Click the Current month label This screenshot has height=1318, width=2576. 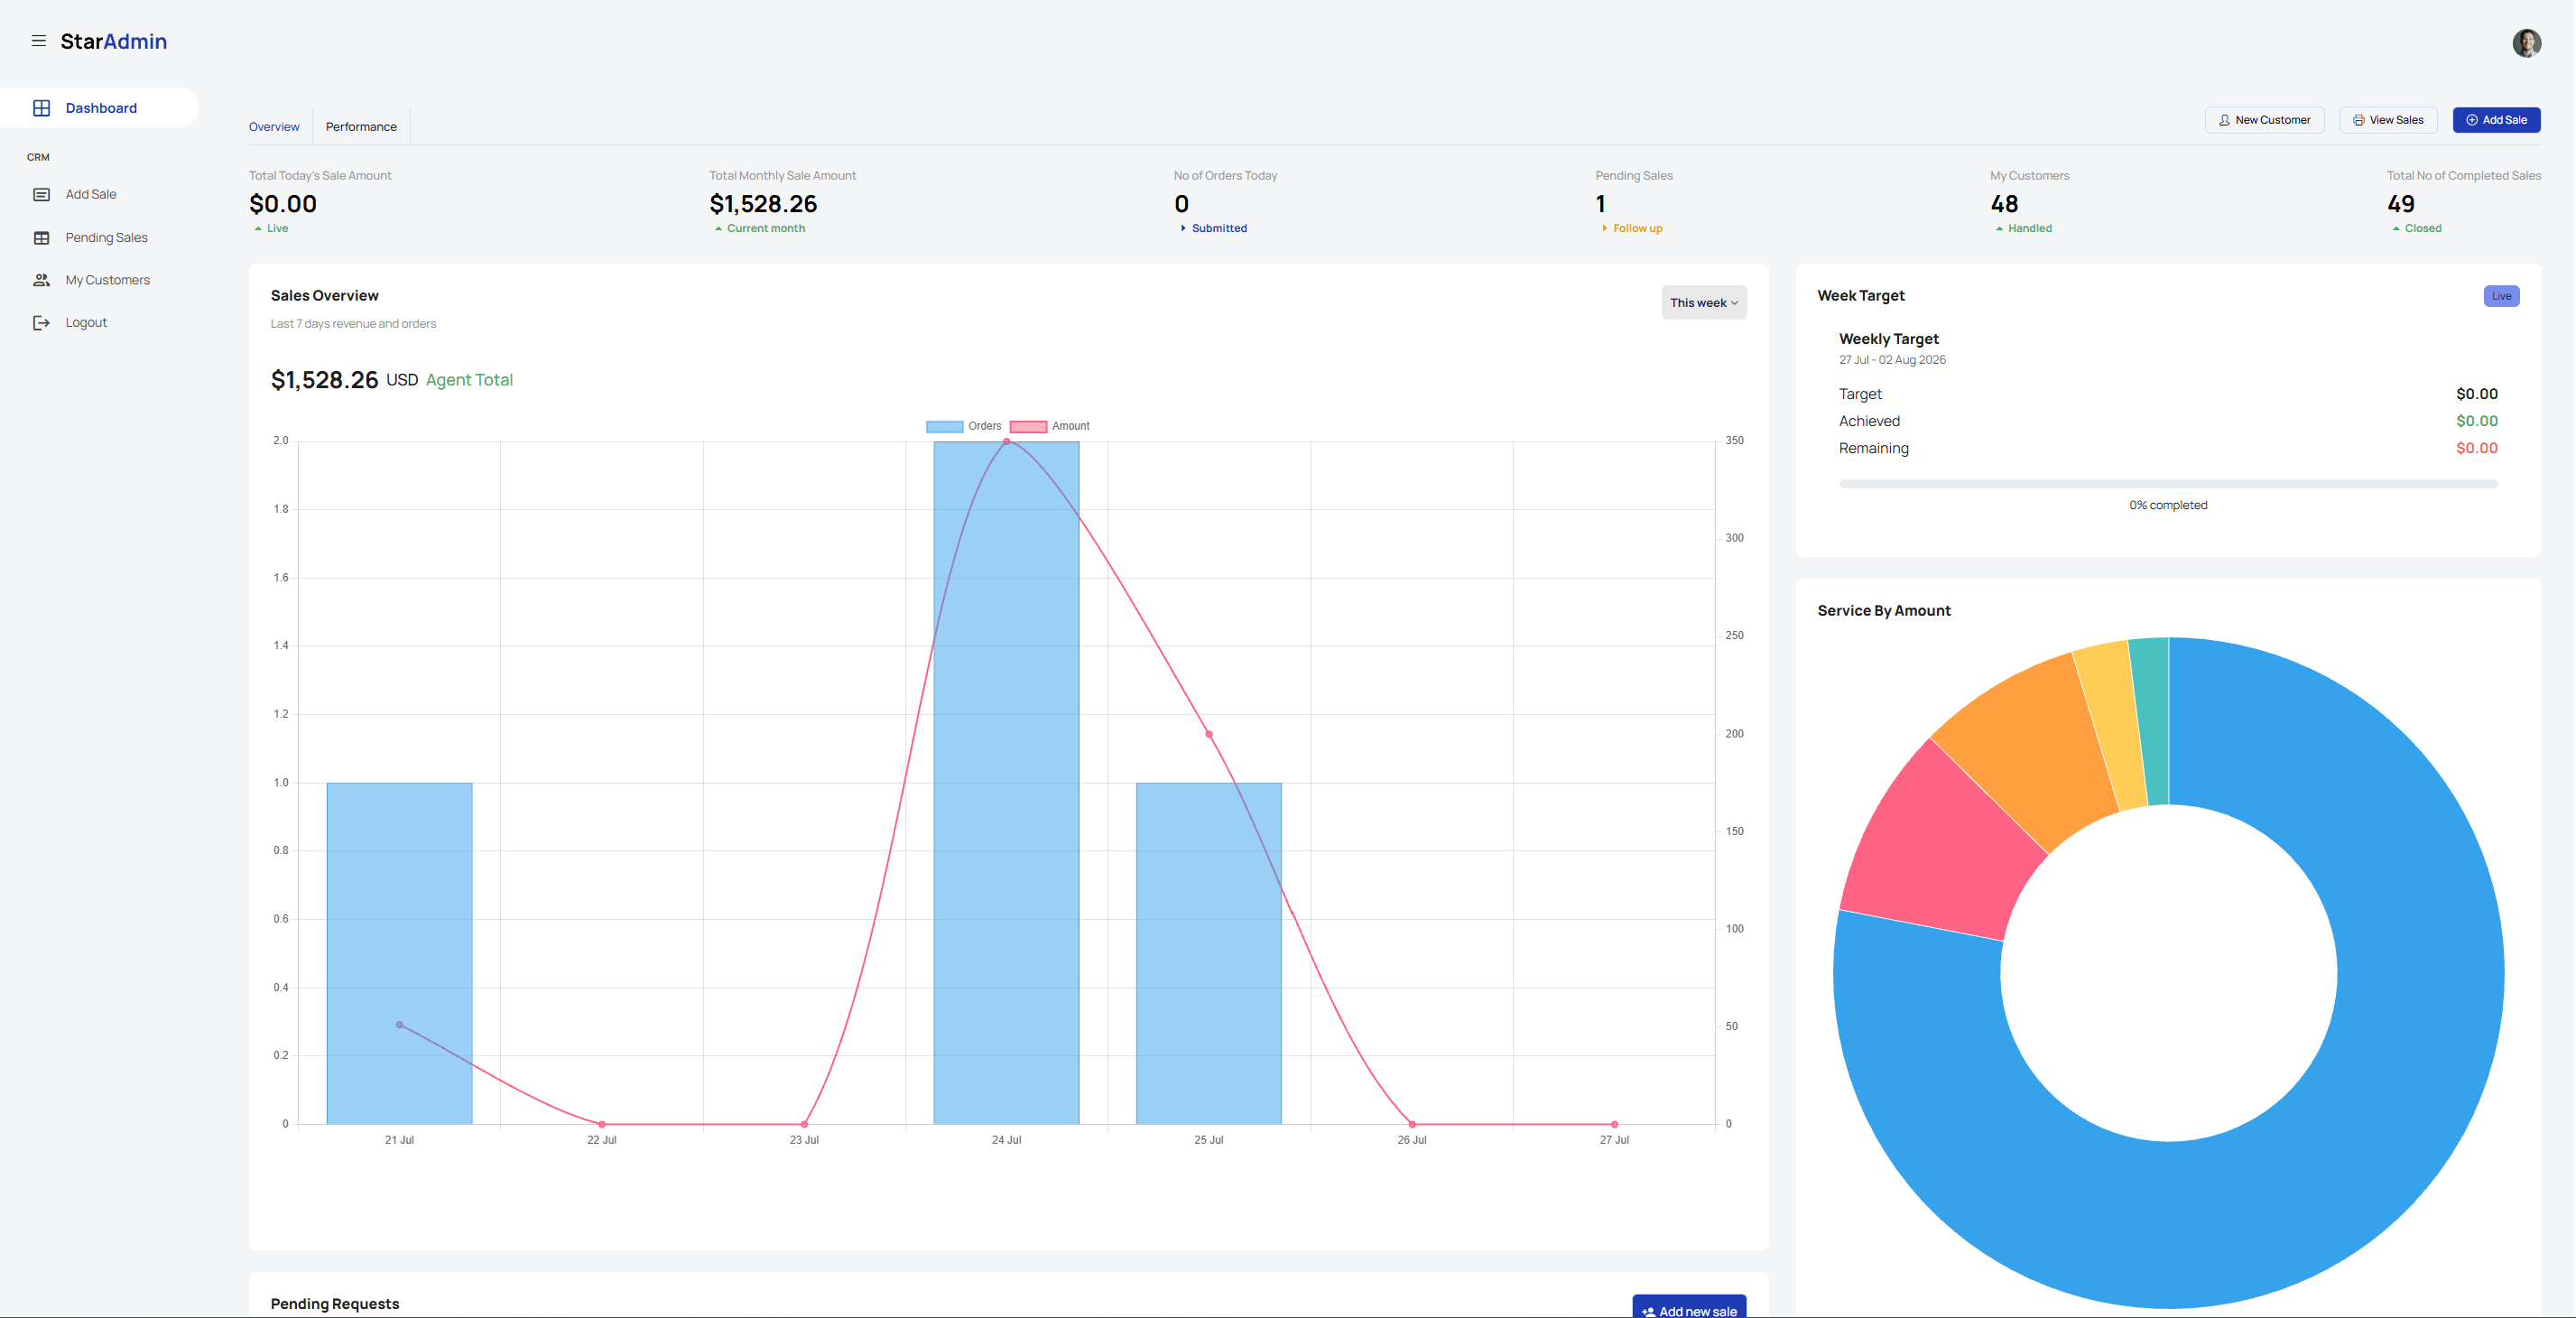coord(765,229)
